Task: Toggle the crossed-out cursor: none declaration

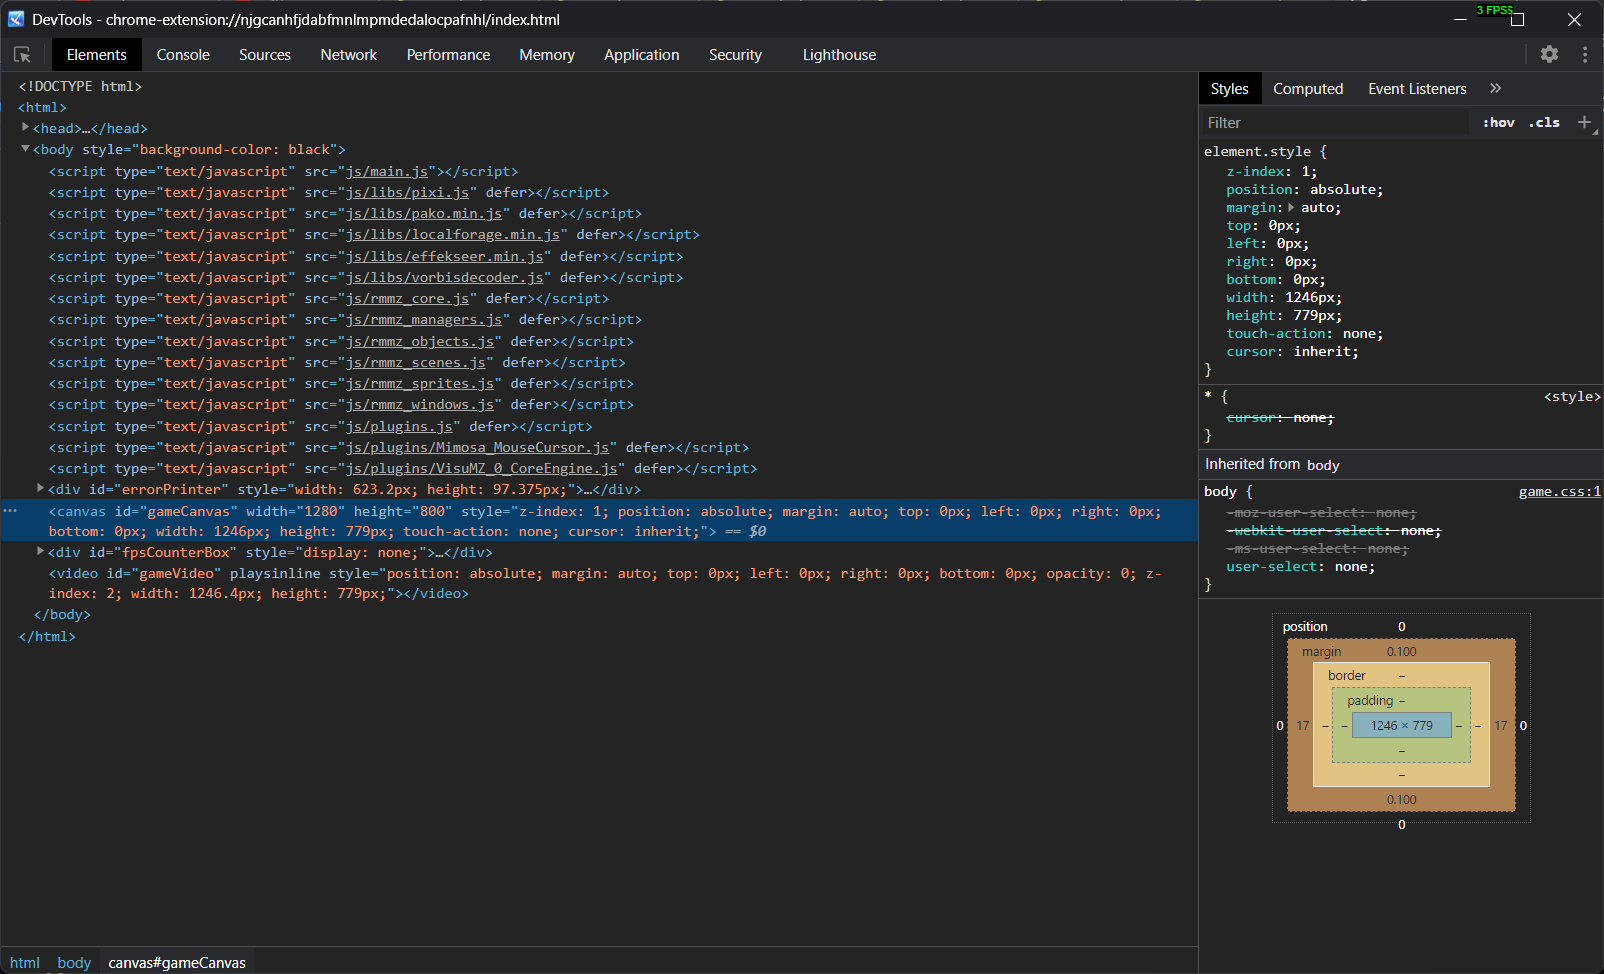Action: [x=1281, y=417]
